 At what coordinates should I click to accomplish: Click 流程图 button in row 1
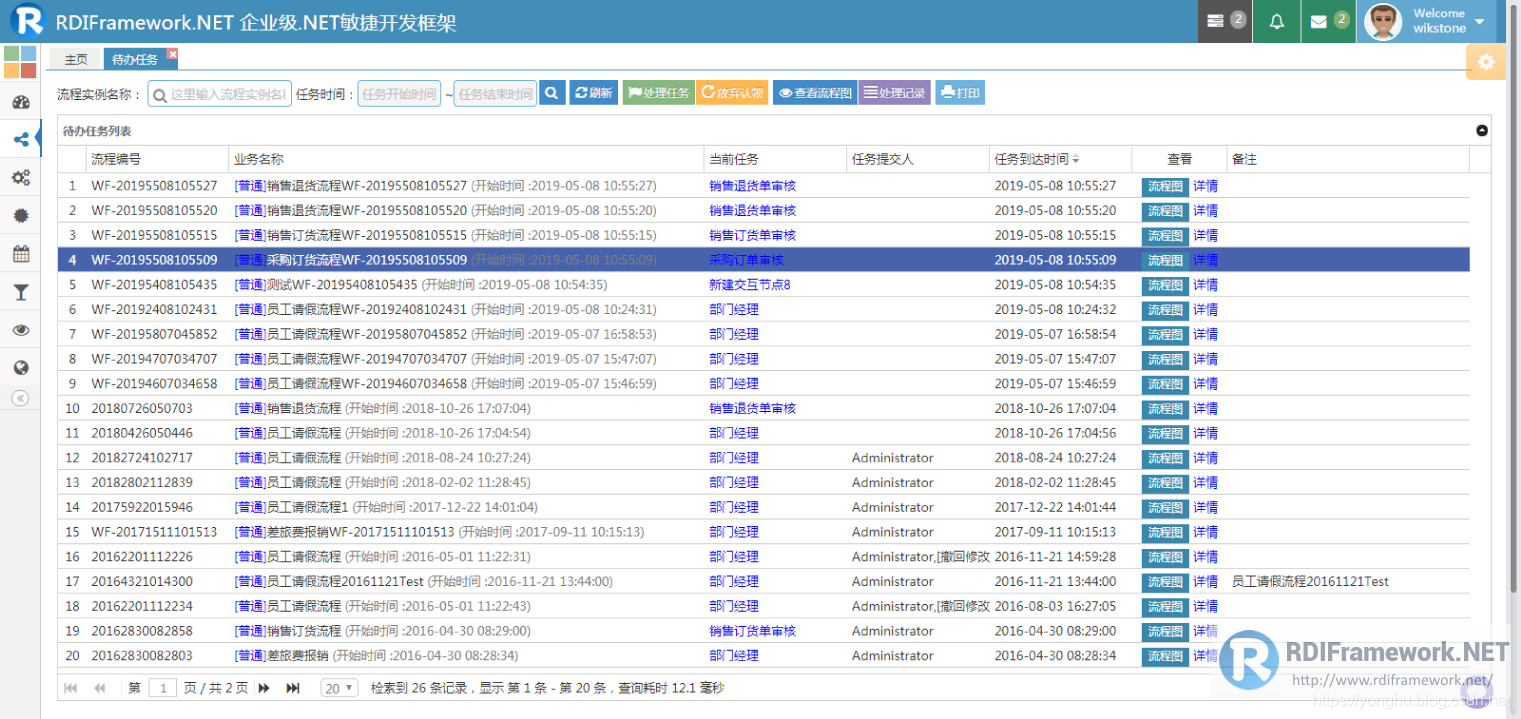coord(1165,186)
